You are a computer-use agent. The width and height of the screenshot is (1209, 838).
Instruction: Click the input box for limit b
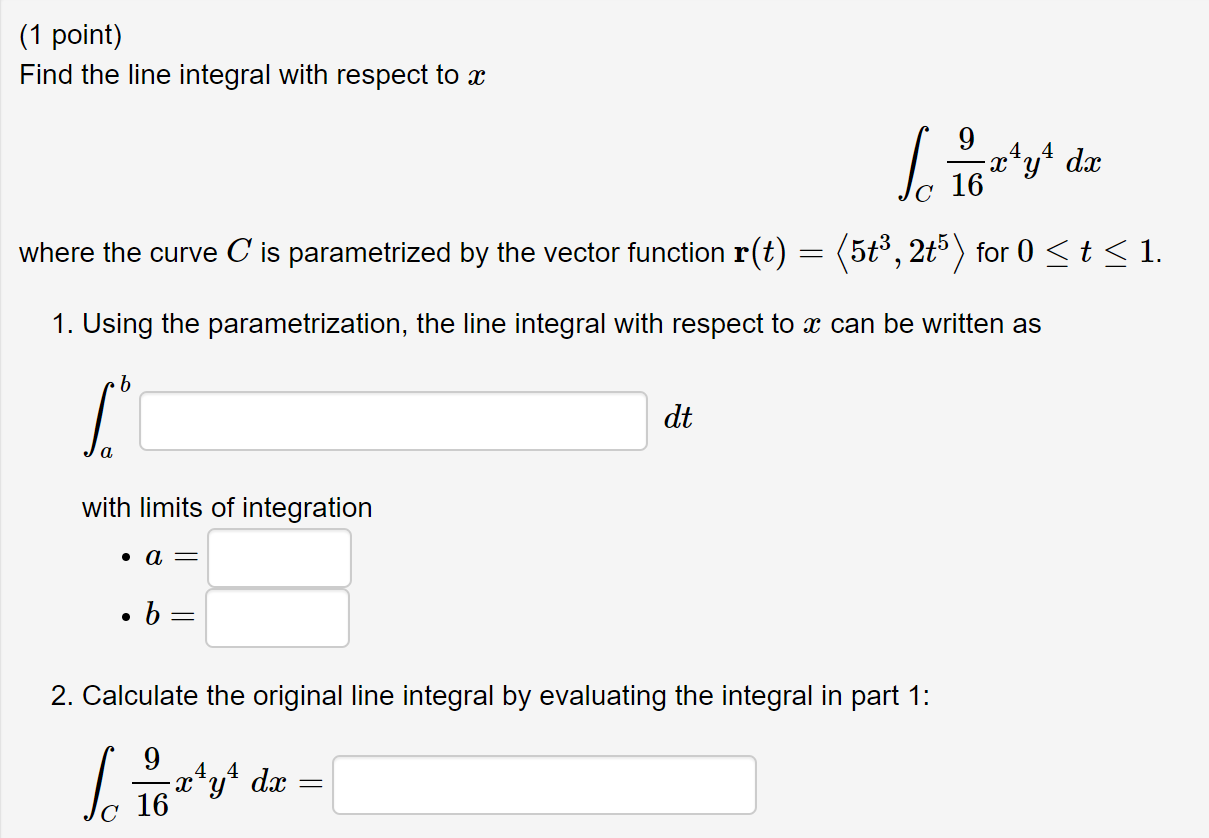pyautogui.click(x=276, y=617)
